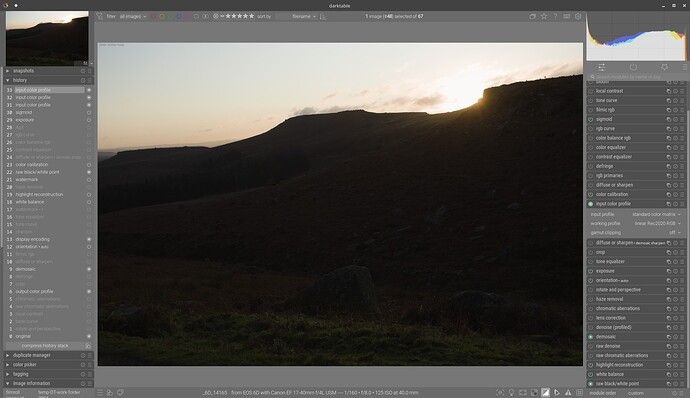Toggle the clipping warning triangle icon

[568, 392]
